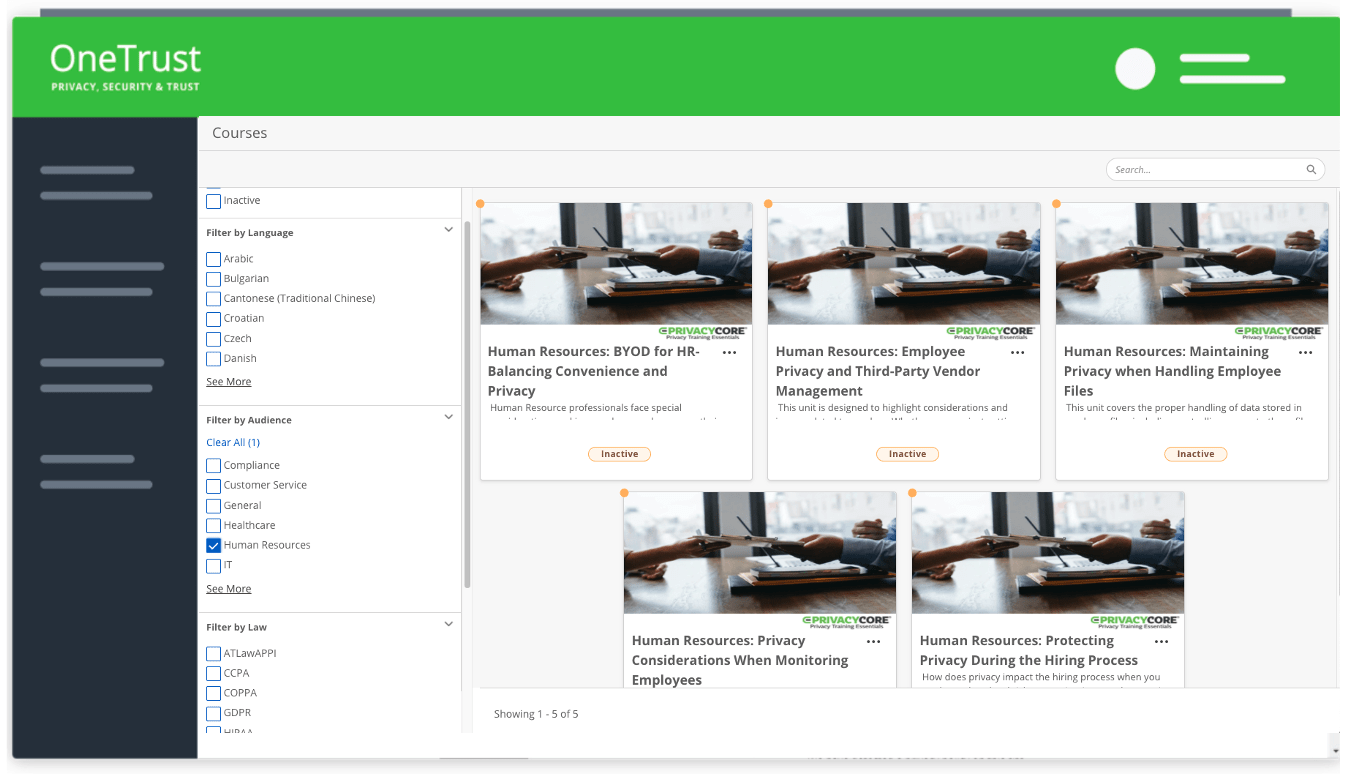1353x778 pixels.
Task: Enable the Croatian language filter
Action: tap(213, 319)
